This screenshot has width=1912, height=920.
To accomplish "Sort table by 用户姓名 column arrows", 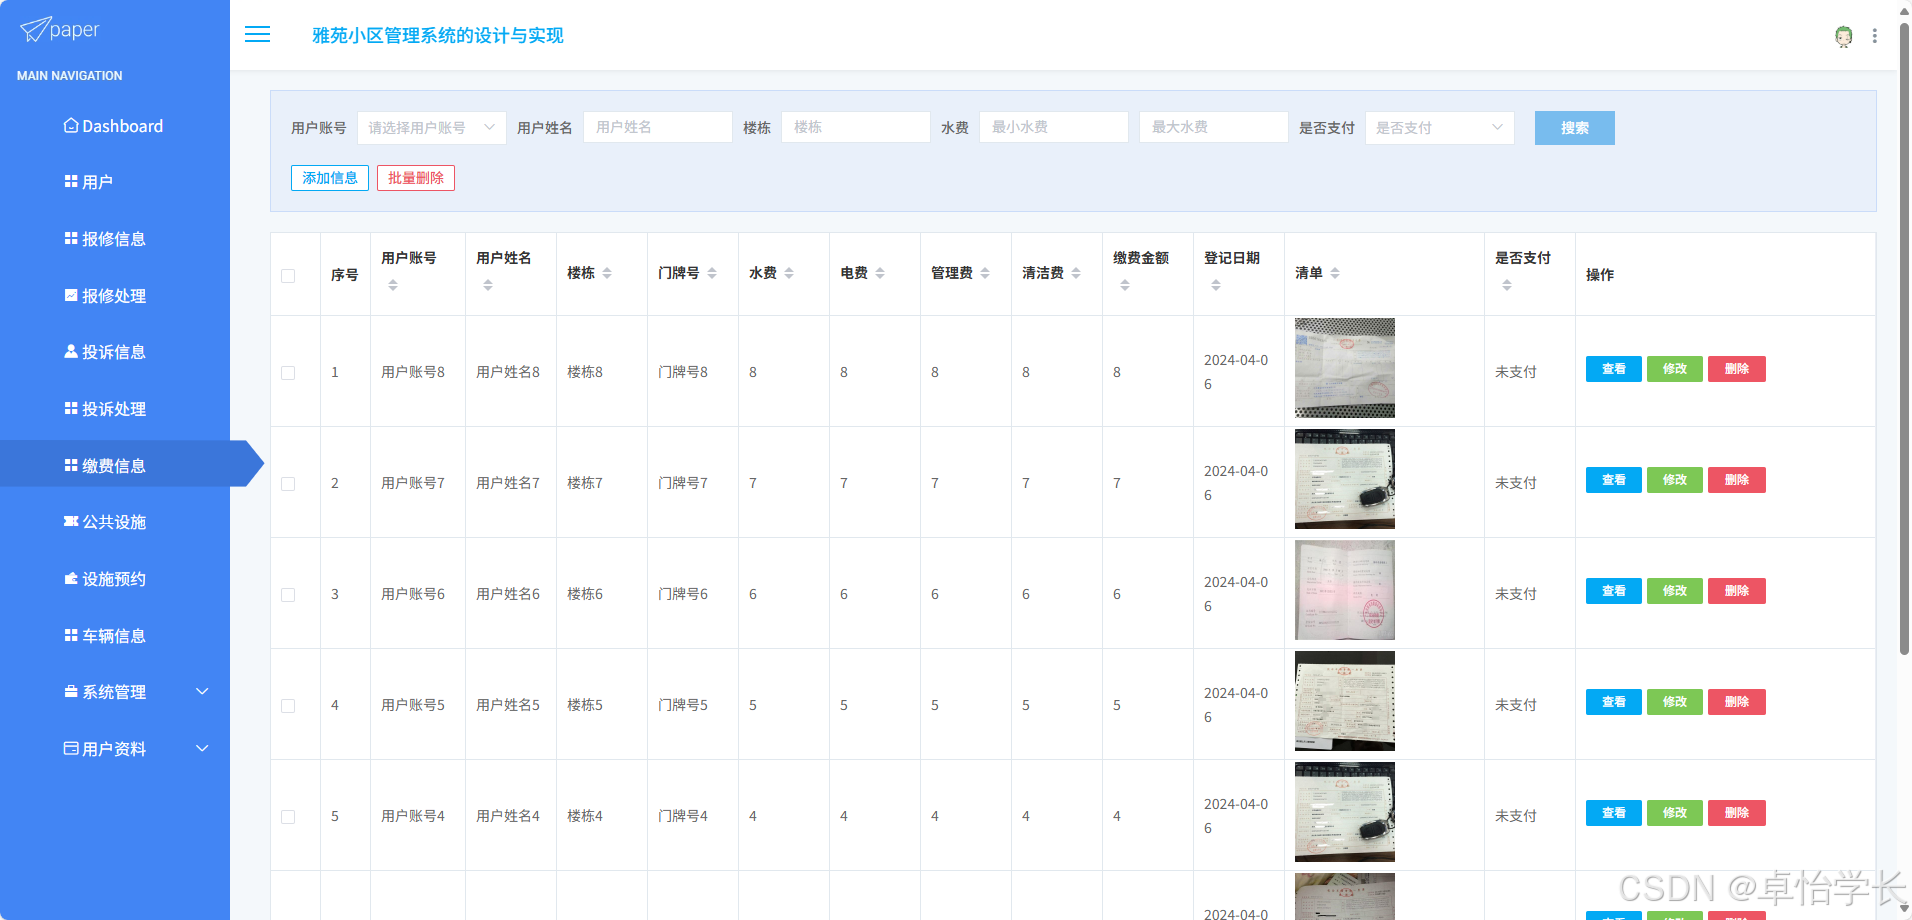I will coord(488,286).
